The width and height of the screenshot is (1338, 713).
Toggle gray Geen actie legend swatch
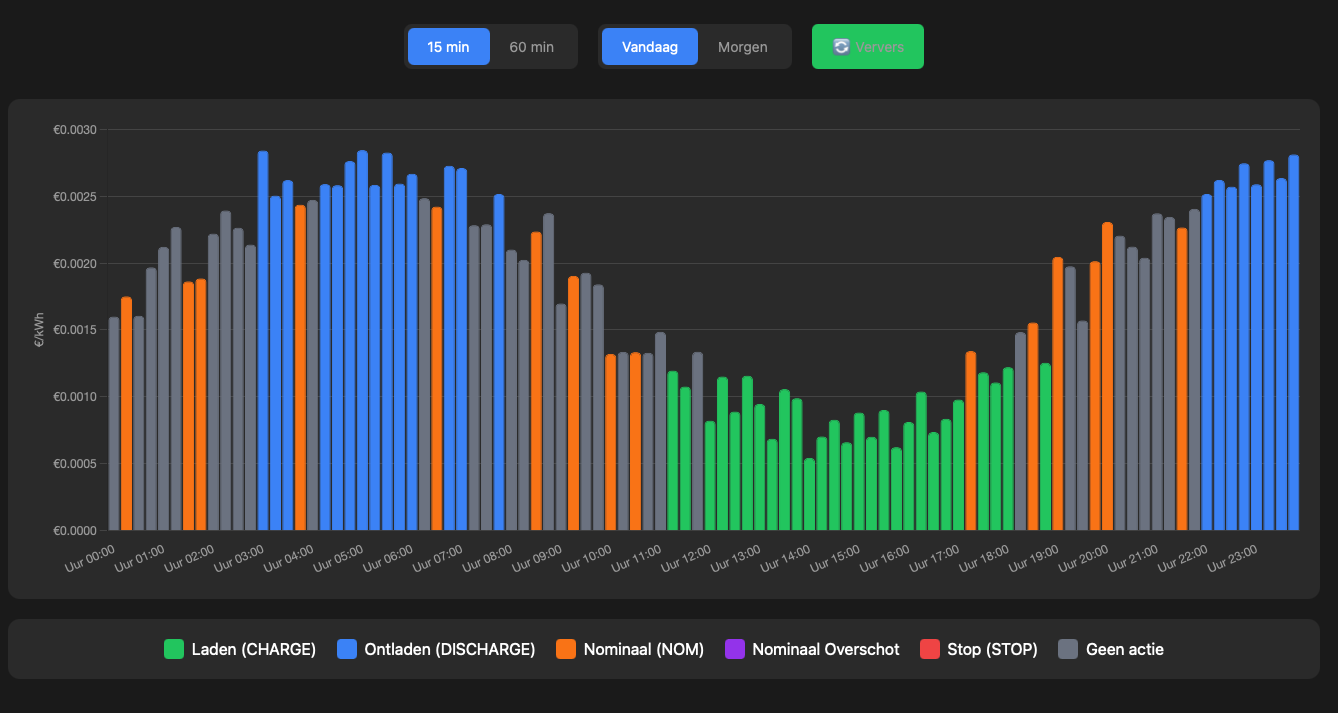tap(1069, 649)
